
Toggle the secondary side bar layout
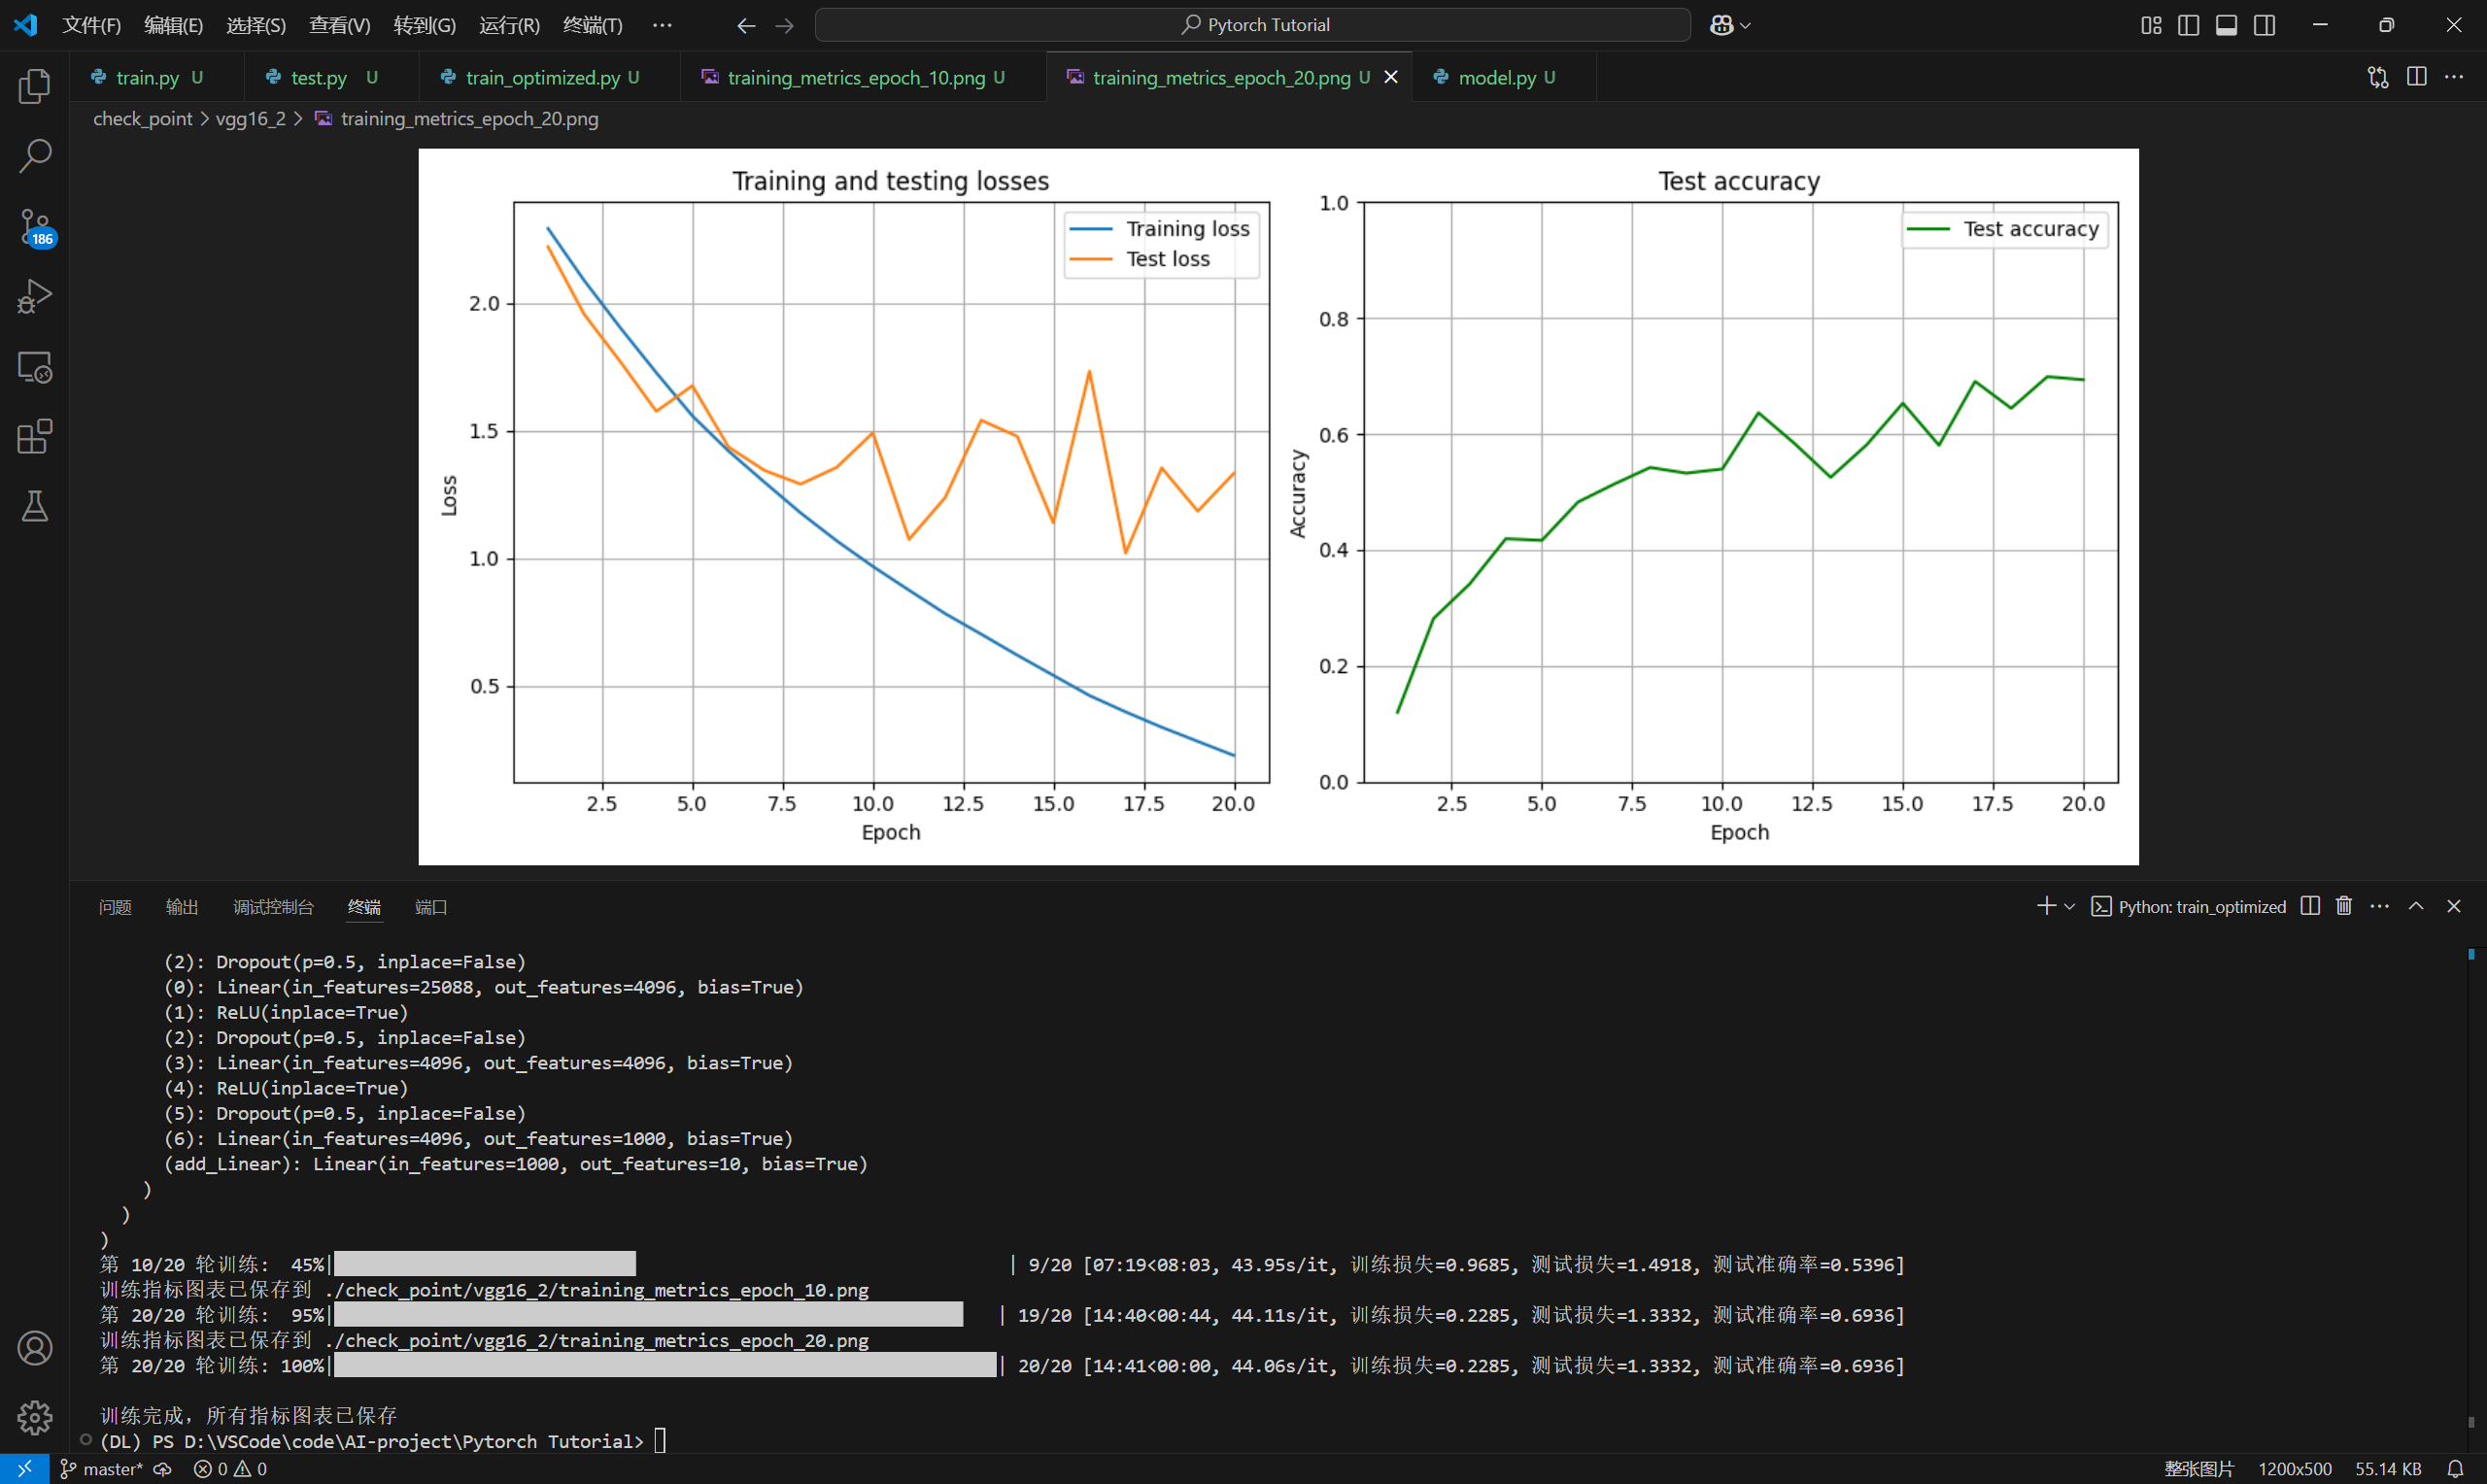pos(2264,25)
